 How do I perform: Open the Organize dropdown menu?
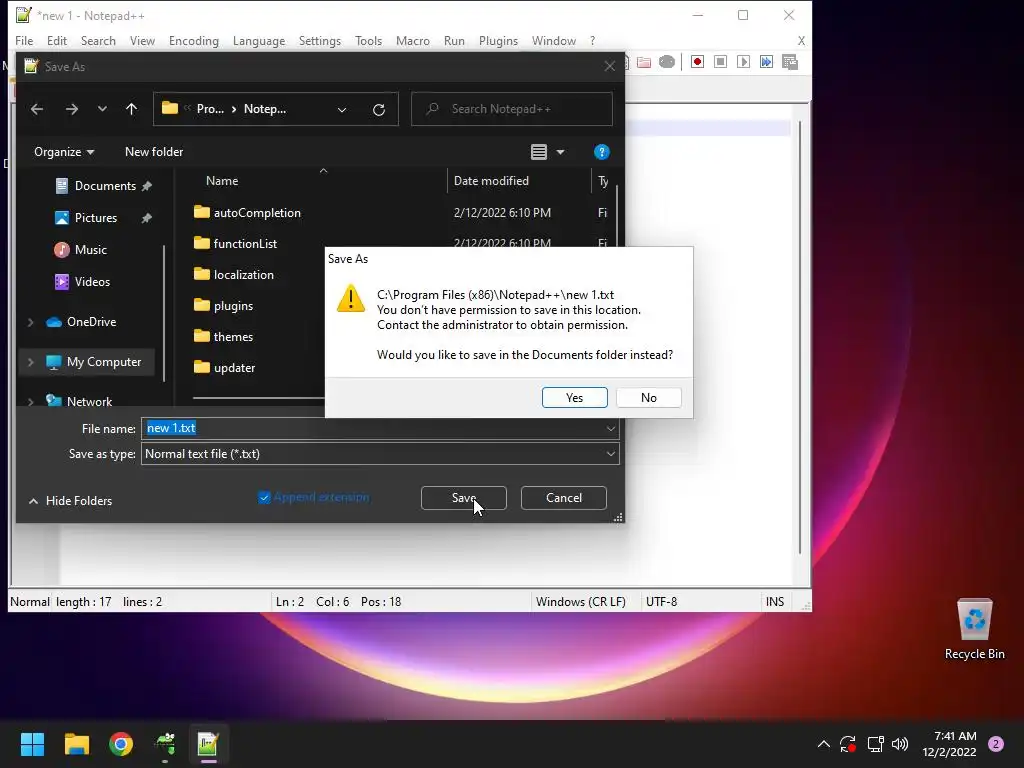coord(63,152)
